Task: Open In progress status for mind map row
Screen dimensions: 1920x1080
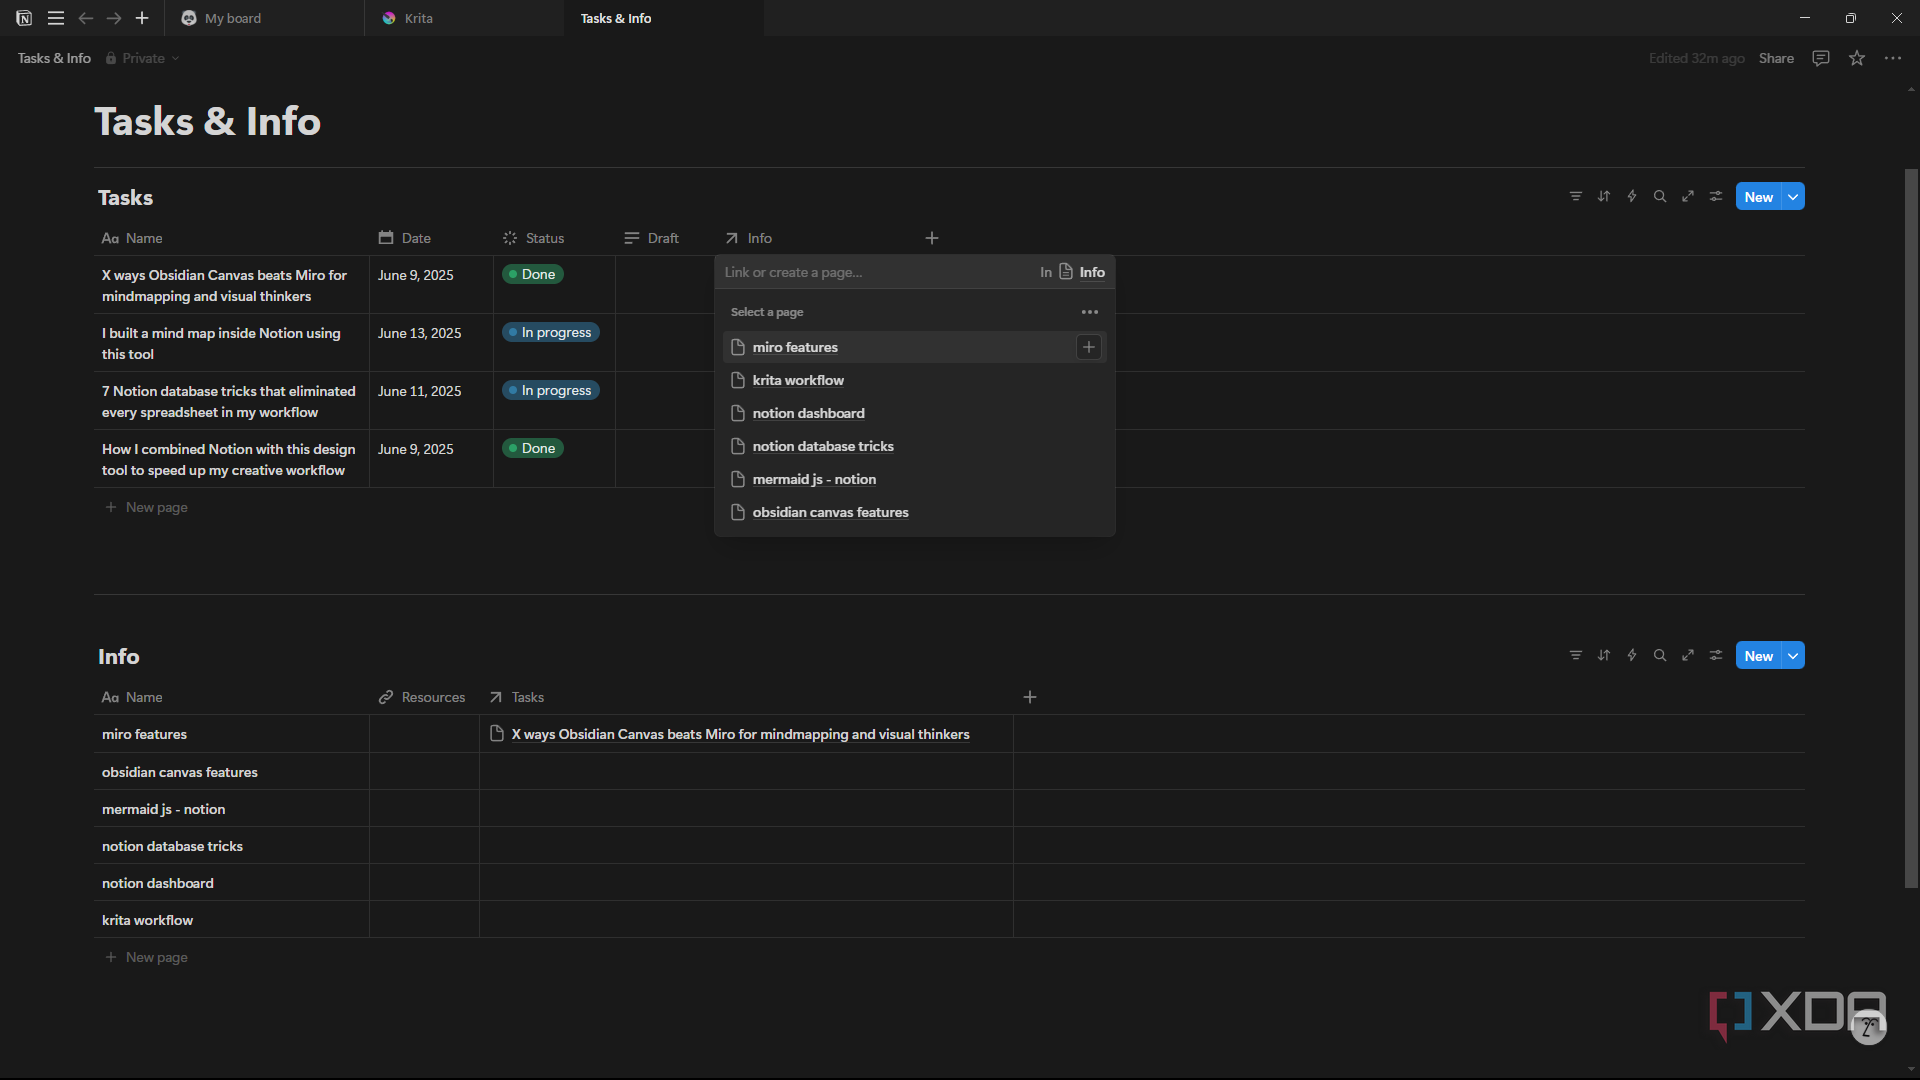Action: pyautogui.click(x=551, y=332)
